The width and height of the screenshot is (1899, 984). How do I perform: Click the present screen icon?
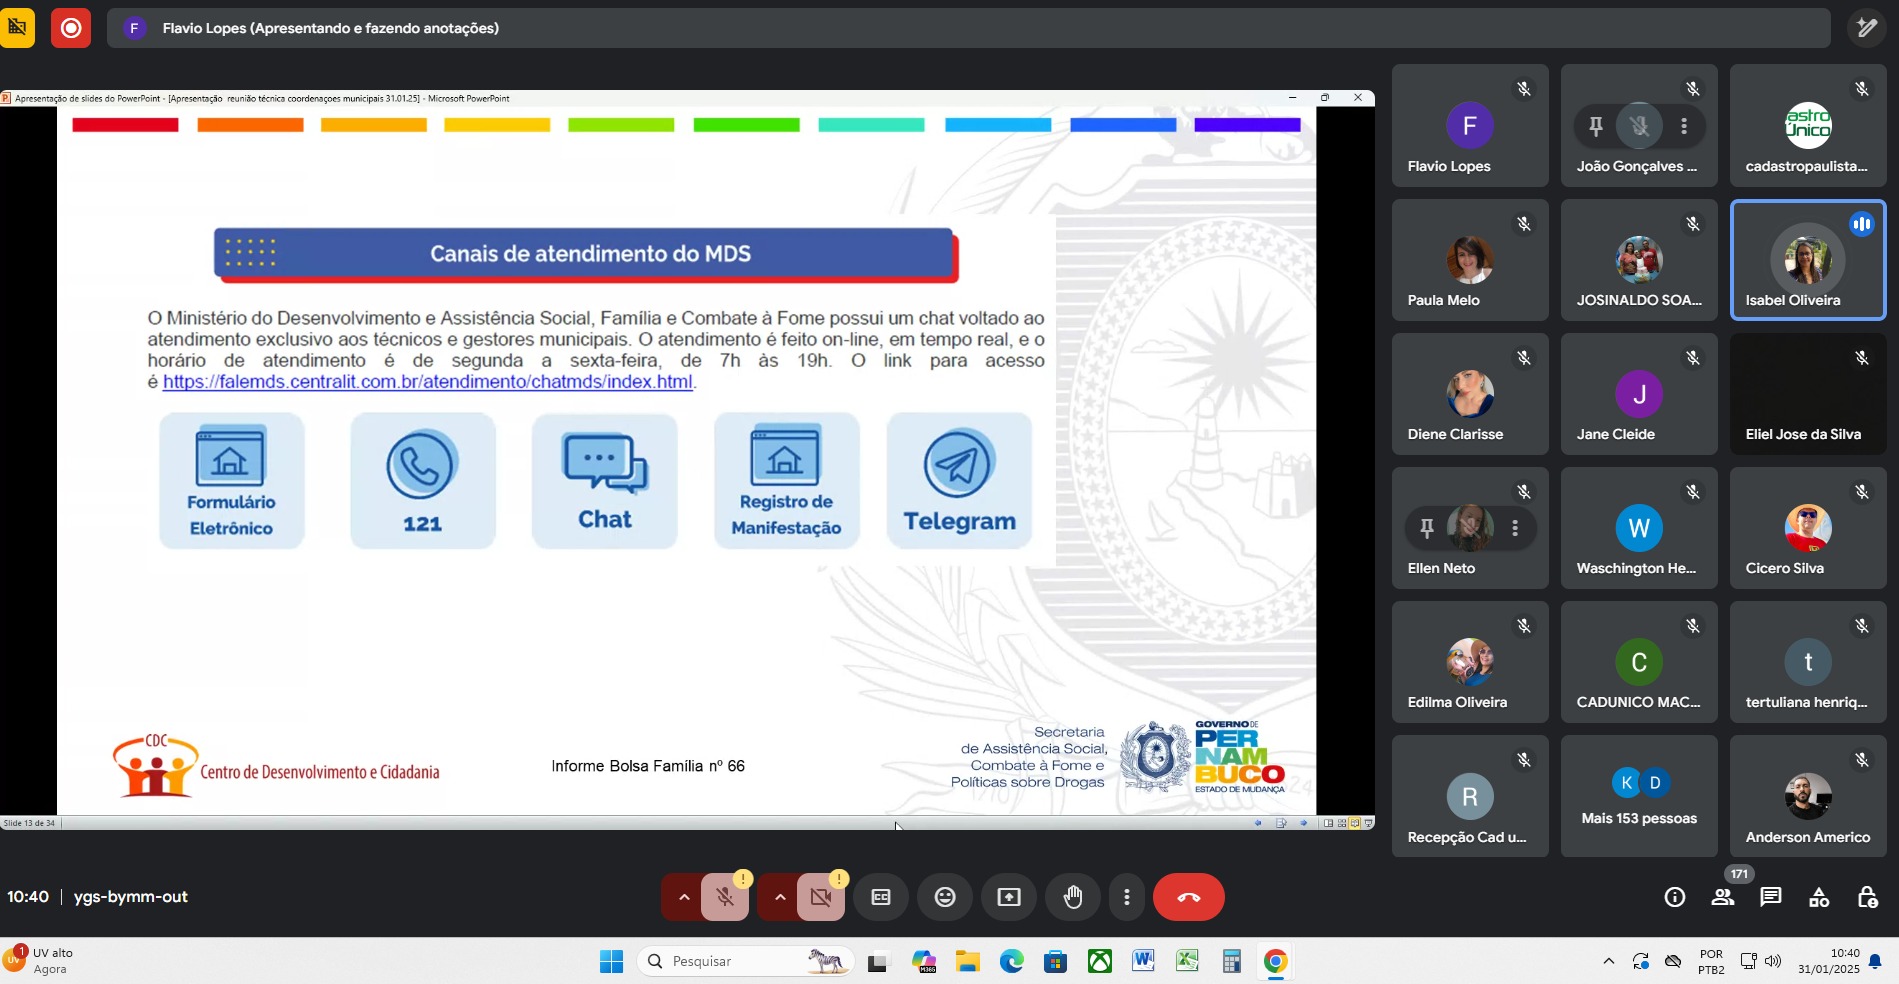pyautogui.click(x=1009, y=897)
